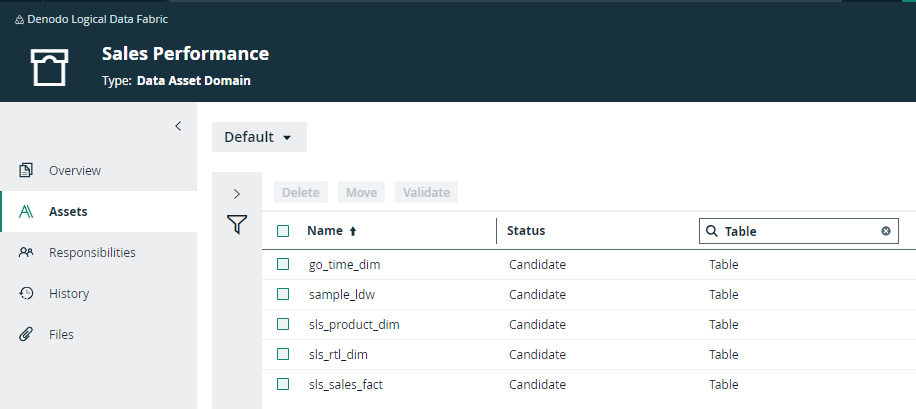
Task: Click the Responsibilities people icon
Action: (x=26, y=252)
